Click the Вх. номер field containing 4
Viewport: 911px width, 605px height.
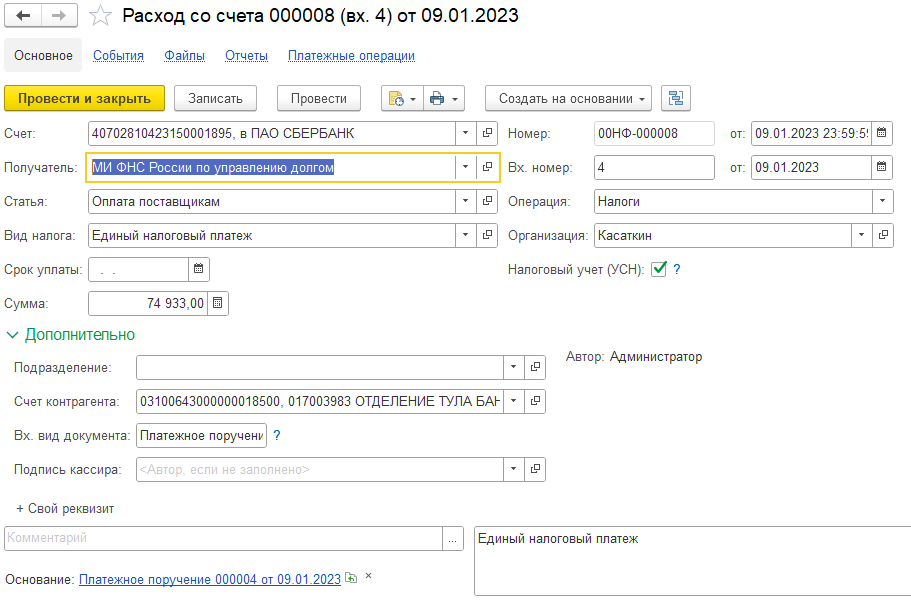pyautogui.click(x=654, y=167)
